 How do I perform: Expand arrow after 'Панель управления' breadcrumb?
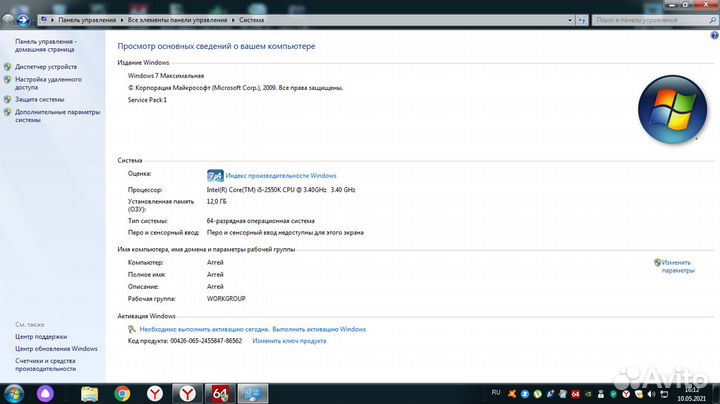coord(122,20)
